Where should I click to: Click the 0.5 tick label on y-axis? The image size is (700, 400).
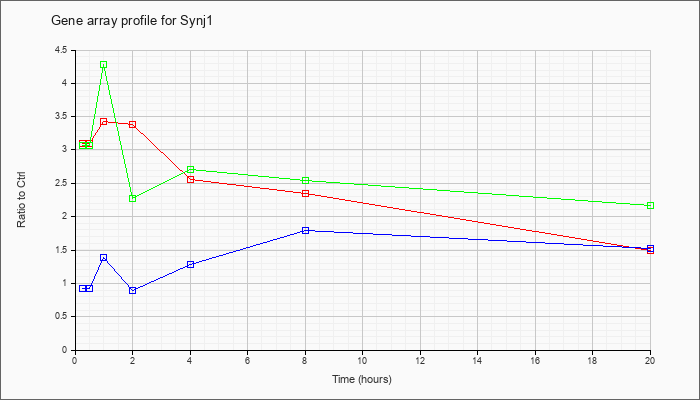(x=62, y=317)
